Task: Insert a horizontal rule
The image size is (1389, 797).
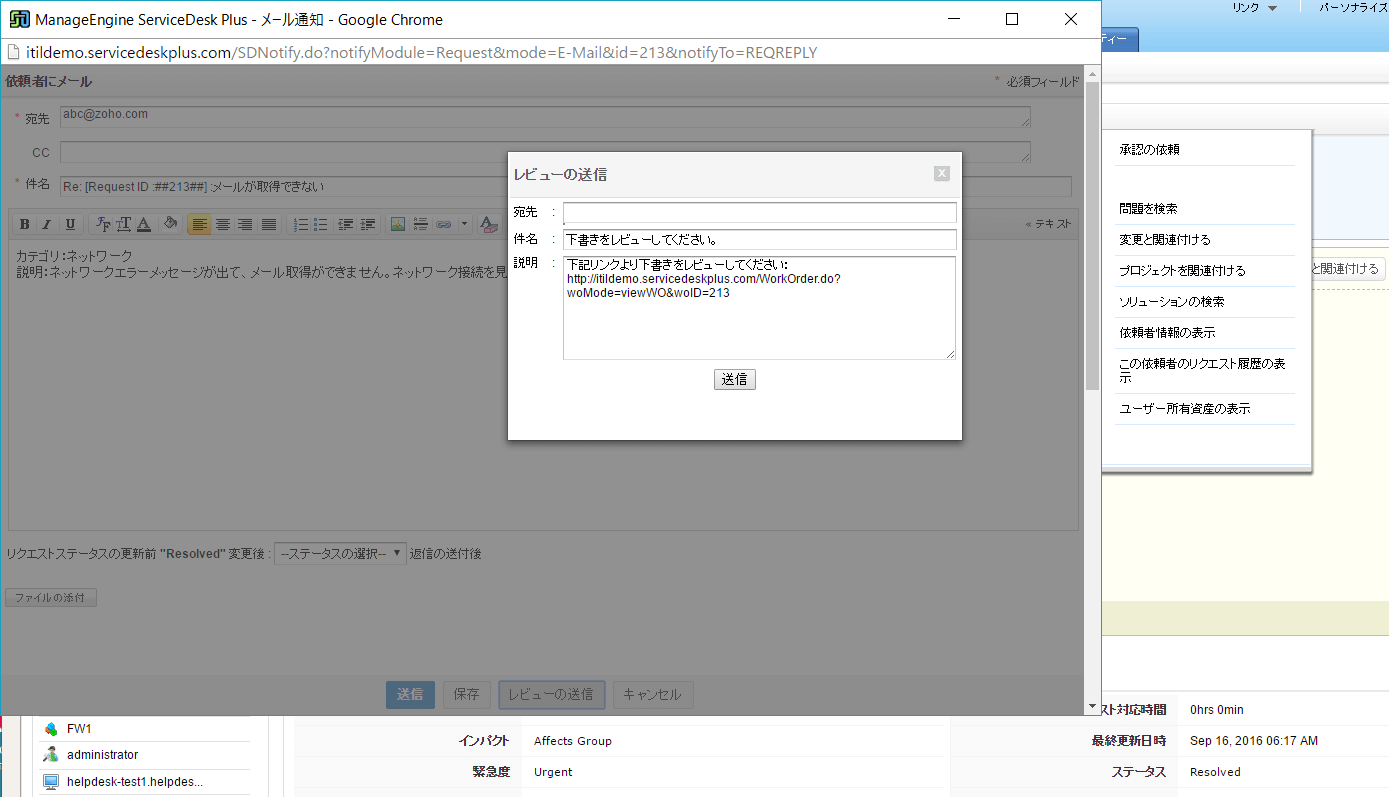Action: 421,224
